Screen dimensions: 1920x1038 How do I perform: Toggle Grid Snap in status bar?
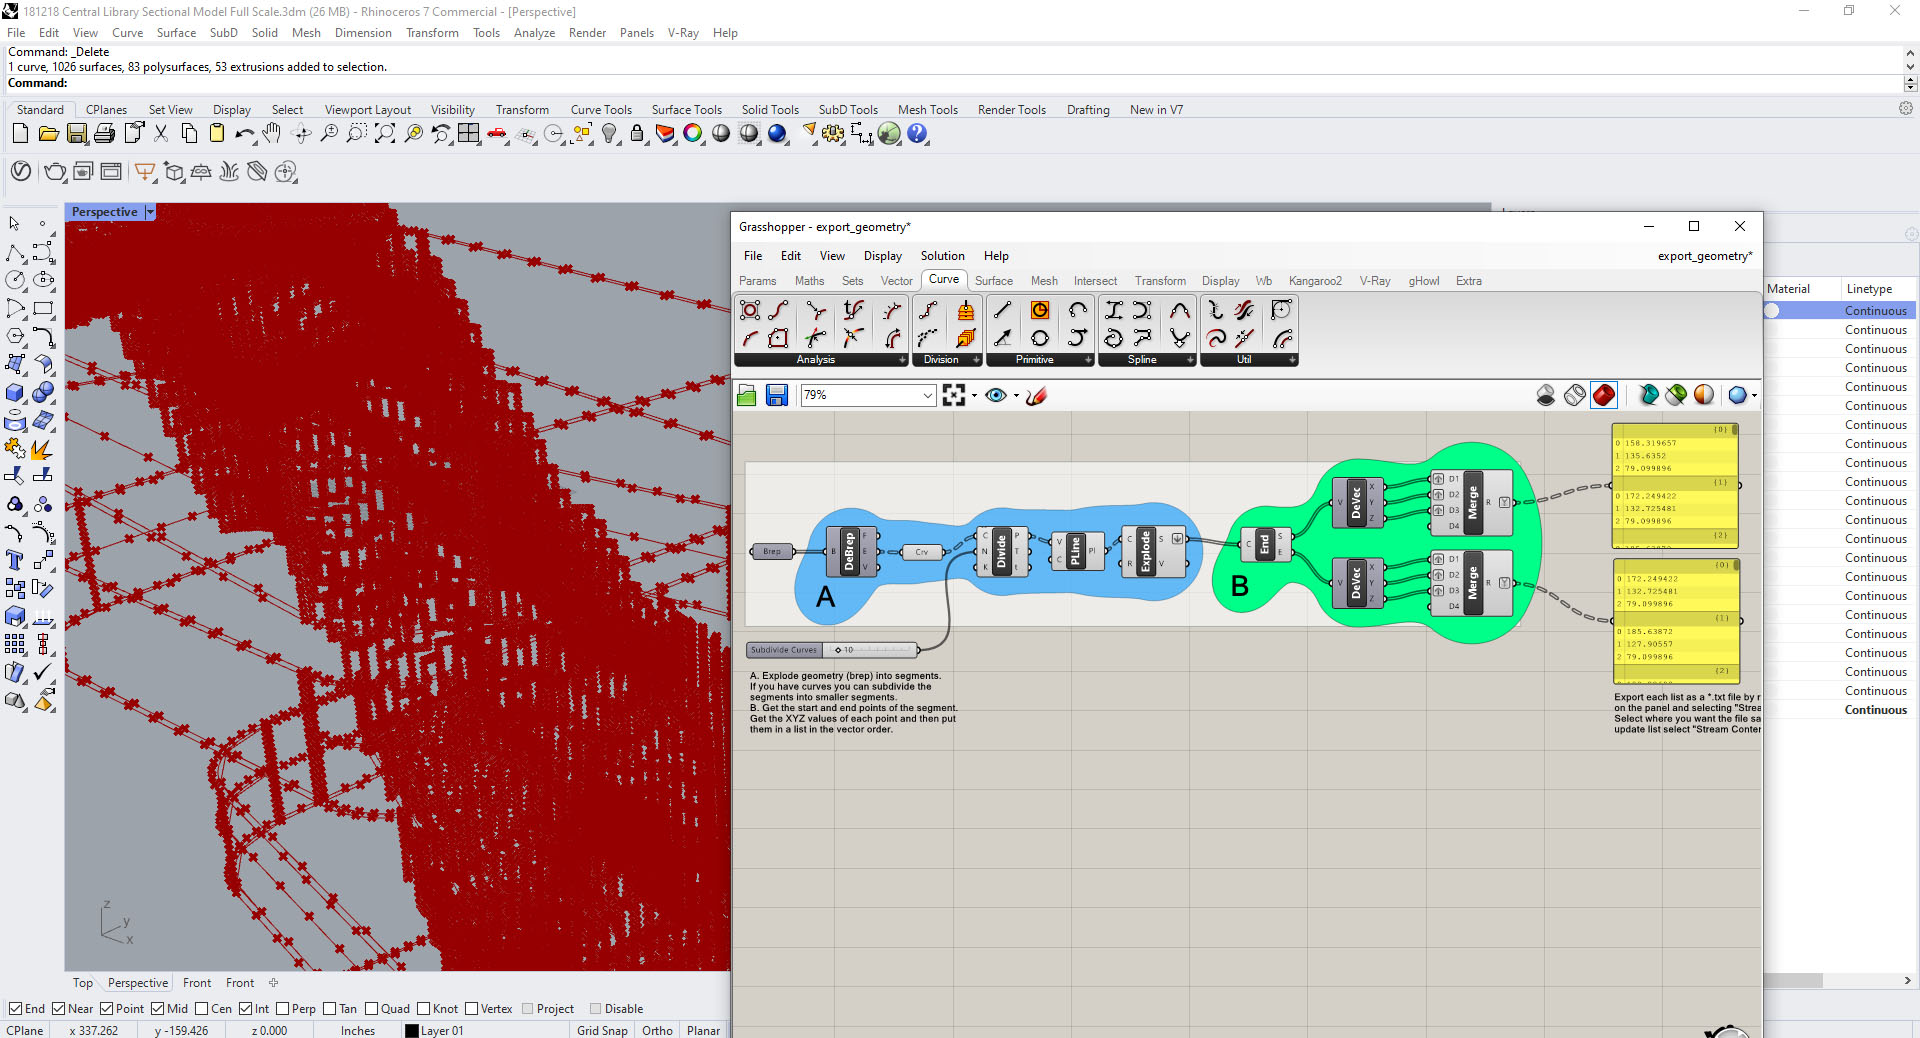tap(602, 1031)
